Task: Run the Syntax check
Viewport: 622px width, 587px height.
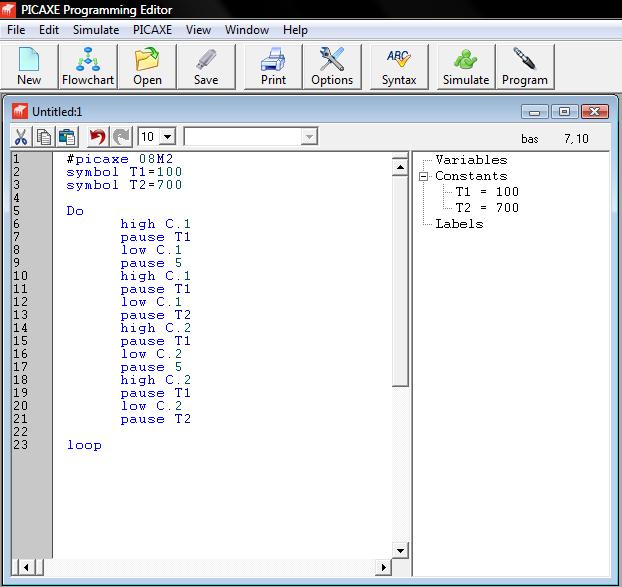Action: pos(399,66)
